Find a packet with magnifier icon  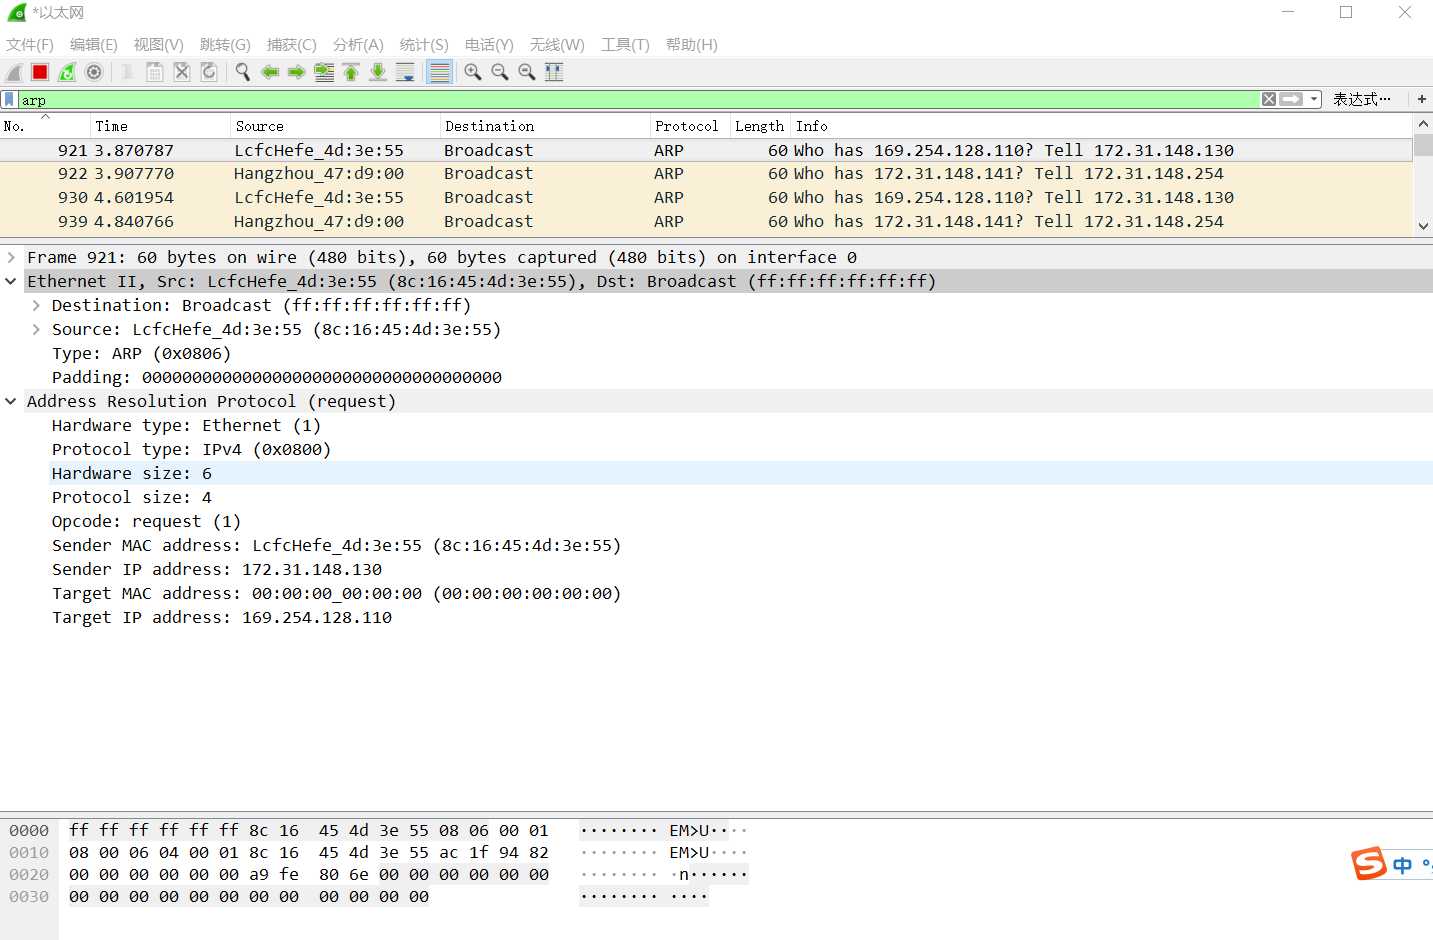pyautogui.click(x=242, y=72)
